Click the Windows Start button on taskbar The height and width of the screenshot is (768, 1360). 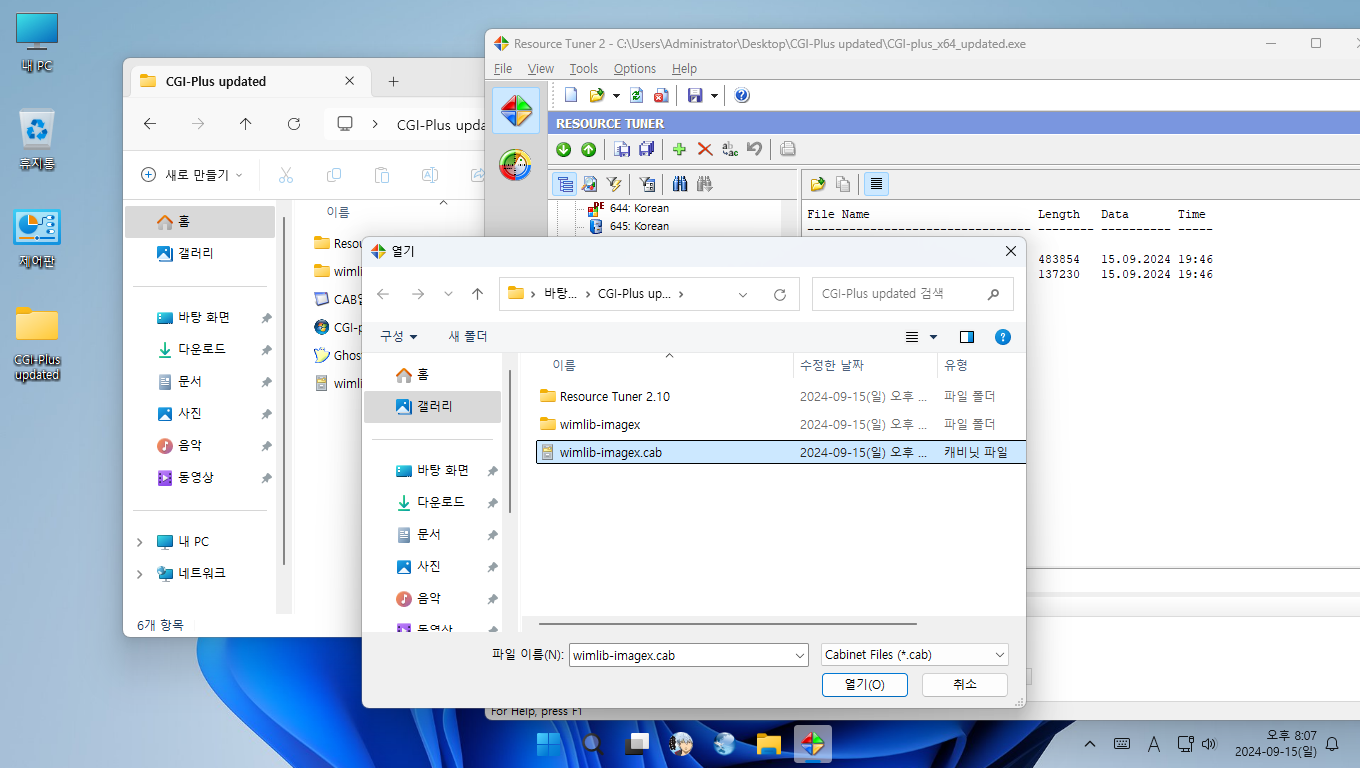pos(549,743)
